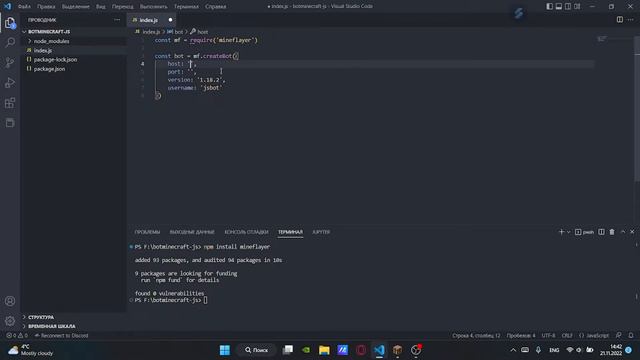This screenshot has height=360, width=640.
Task: Toggle primary sidebar layout icon
Action: pos(549,6)
